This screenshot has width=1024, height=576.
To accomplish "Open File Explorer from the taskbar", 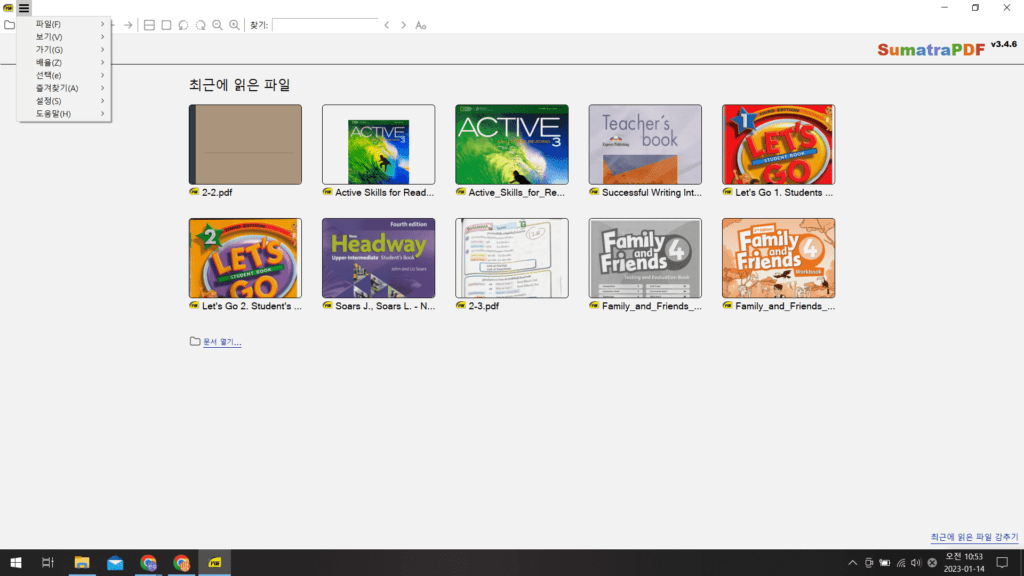I will (82, 562).
